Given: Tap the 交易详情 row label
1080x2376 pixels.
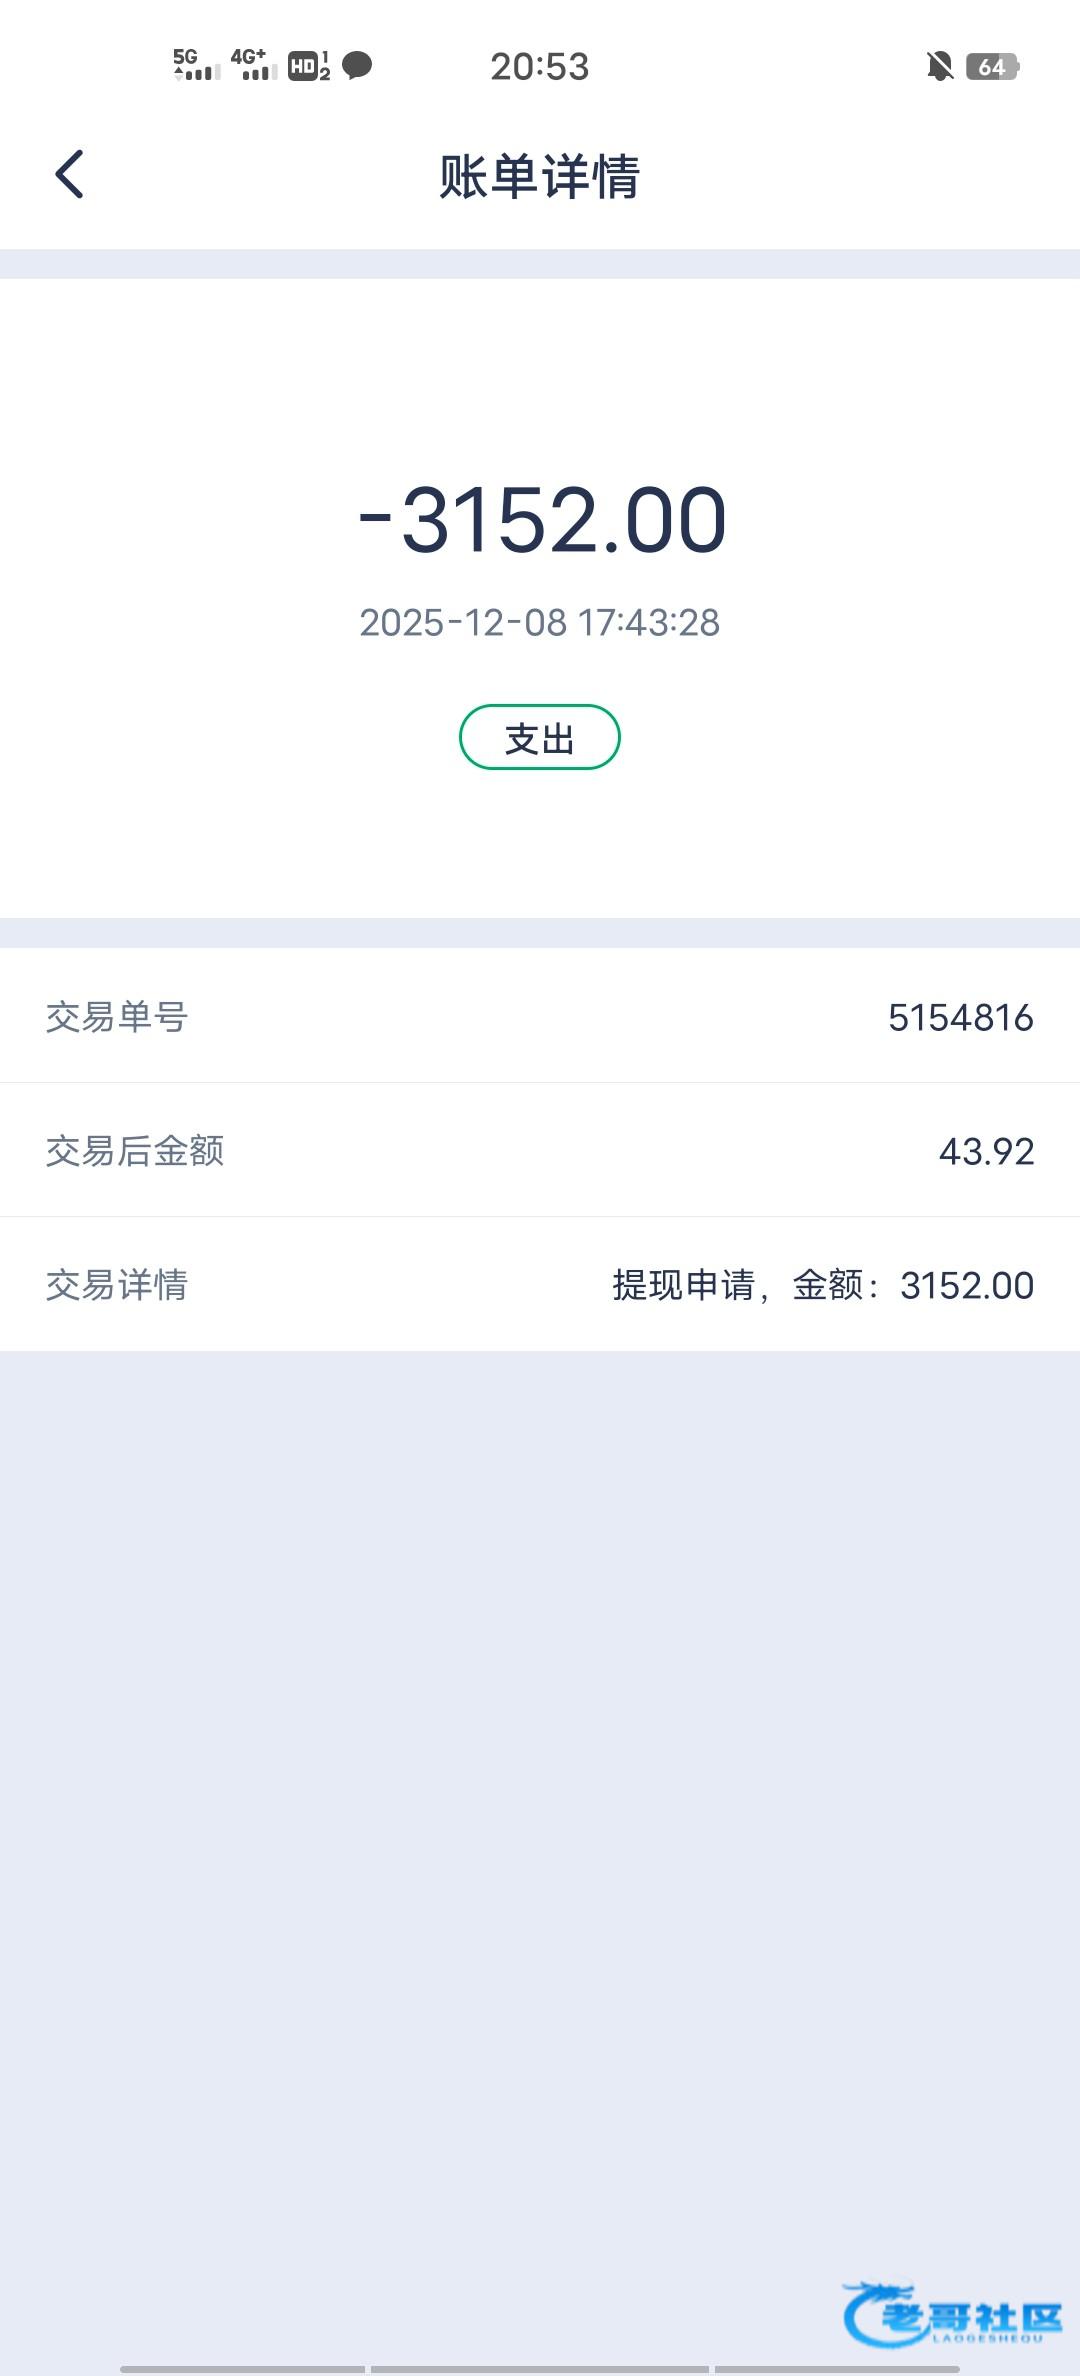Looking at the screenshot, I should coord(117,1285).
